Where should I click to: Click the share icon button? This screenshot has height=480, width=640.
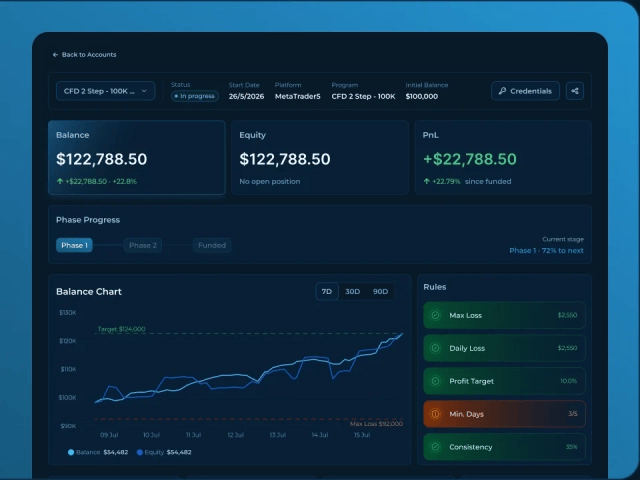tap(575, 91)
